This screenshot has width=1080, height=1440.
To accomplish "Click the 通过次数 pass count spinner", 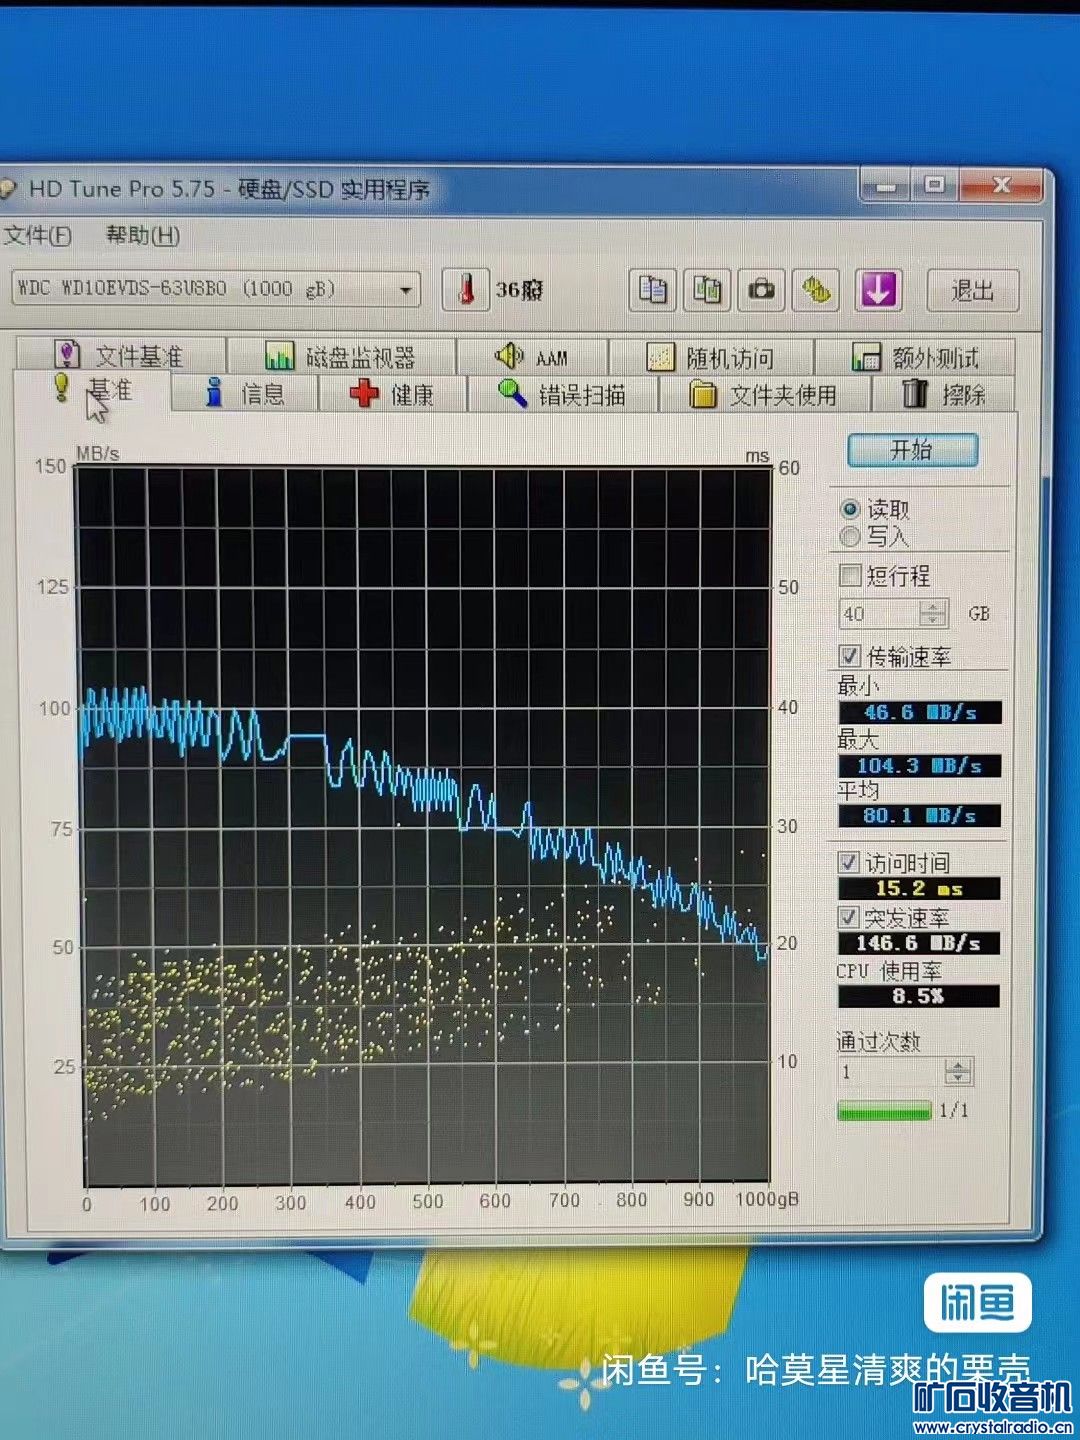I will point(958,1072).
